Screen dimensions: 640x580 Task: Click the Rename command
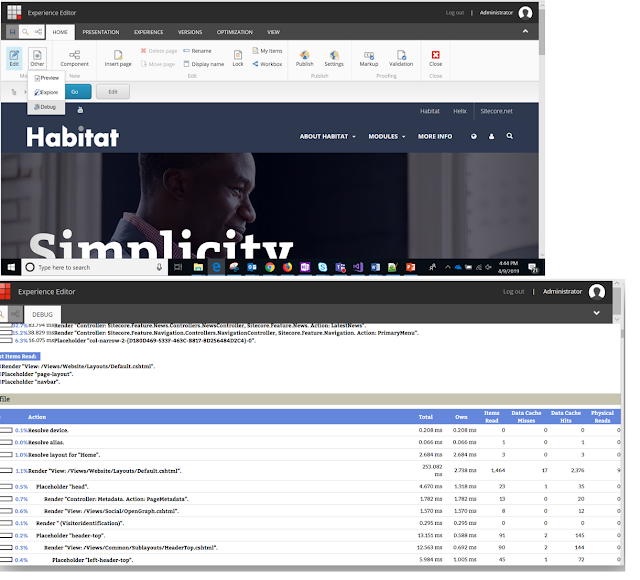198,51
